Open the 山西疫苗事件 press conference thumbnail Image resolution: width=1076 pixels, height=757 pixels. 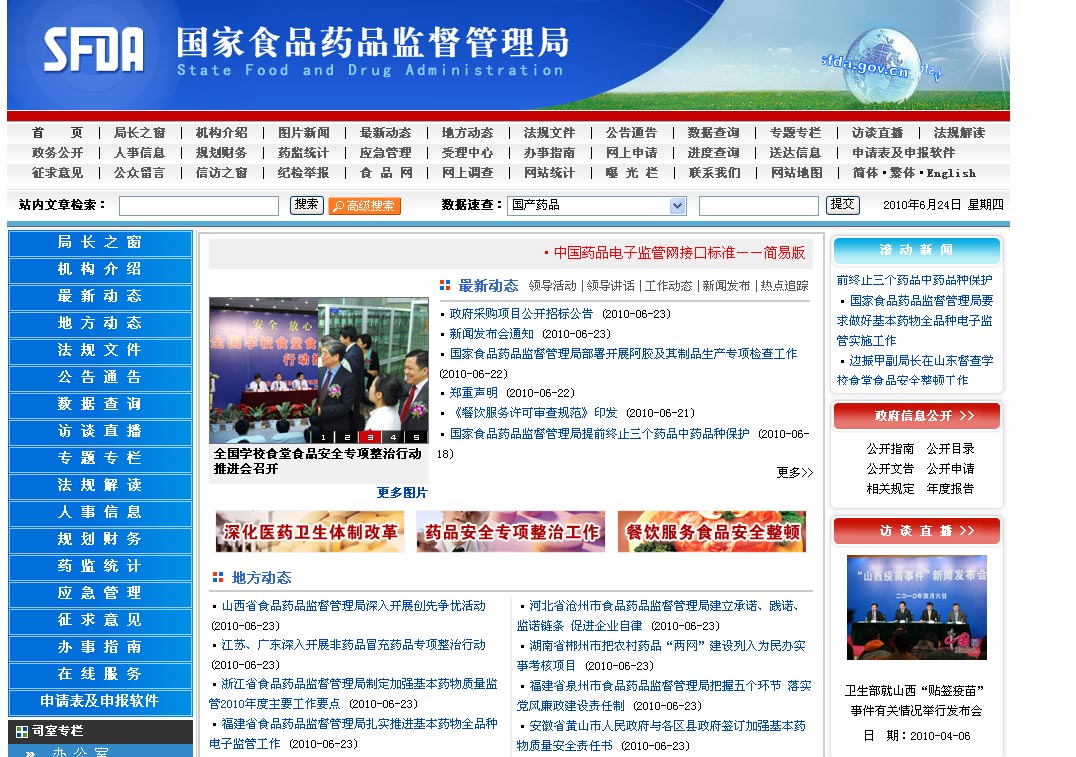917,607
